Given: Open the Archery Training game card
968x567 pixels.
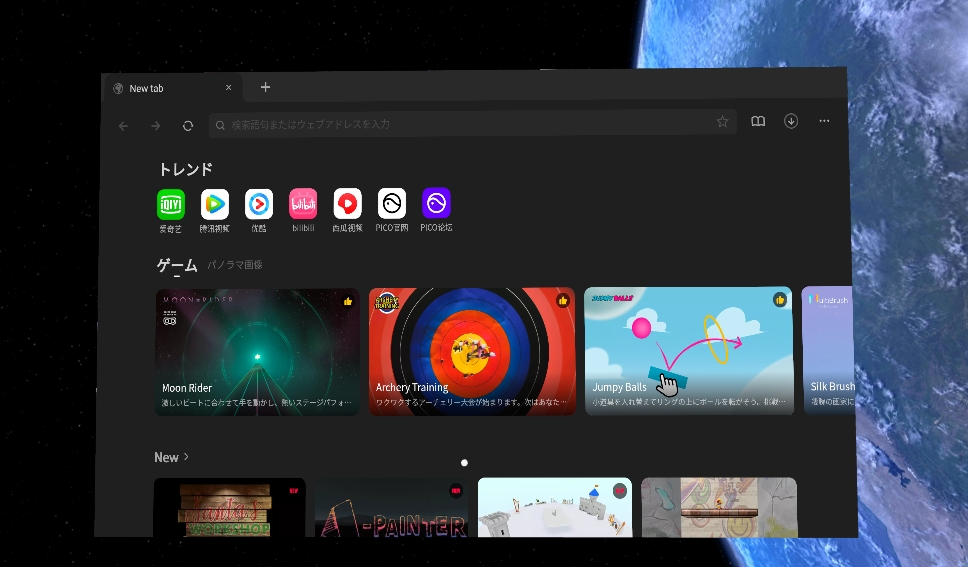Looking at the screenshot, I should coord(472,351).
